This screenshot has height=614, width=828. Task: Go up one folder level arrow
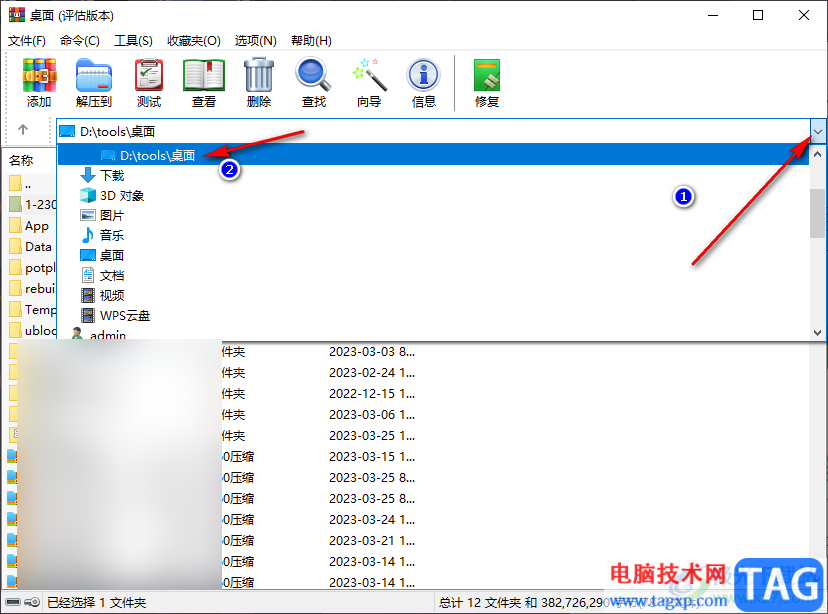(23, 129)
